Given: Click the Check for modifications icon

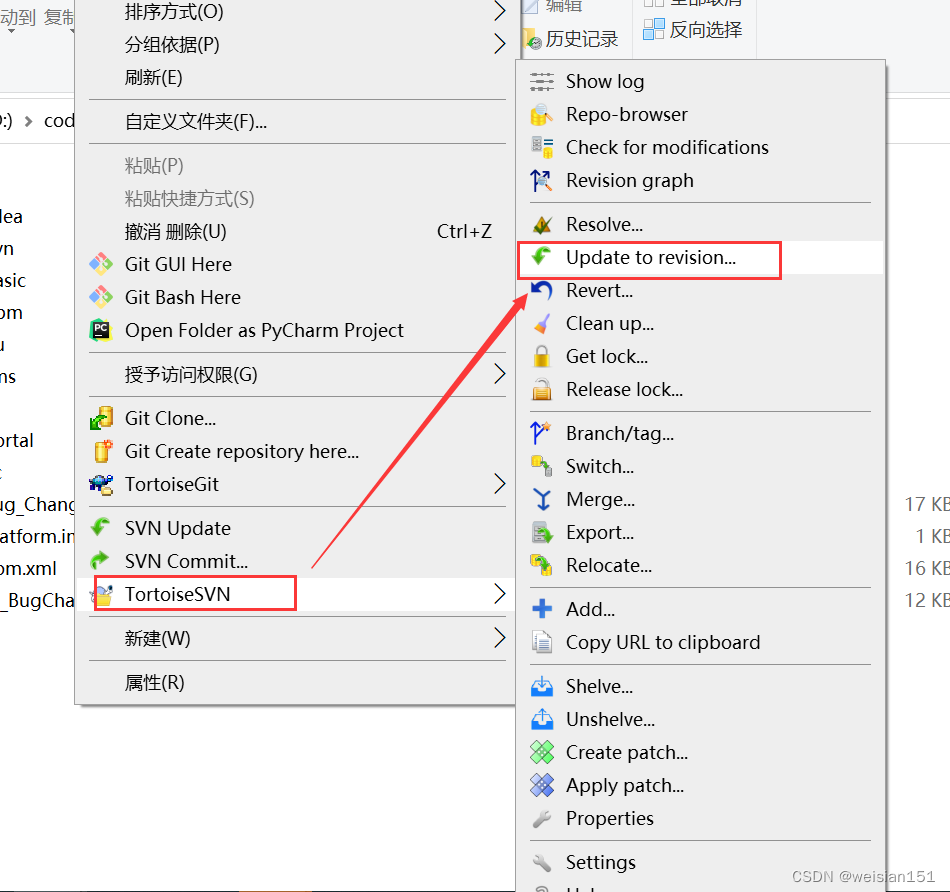Looking at the screenshot, I should pos(542,147).
